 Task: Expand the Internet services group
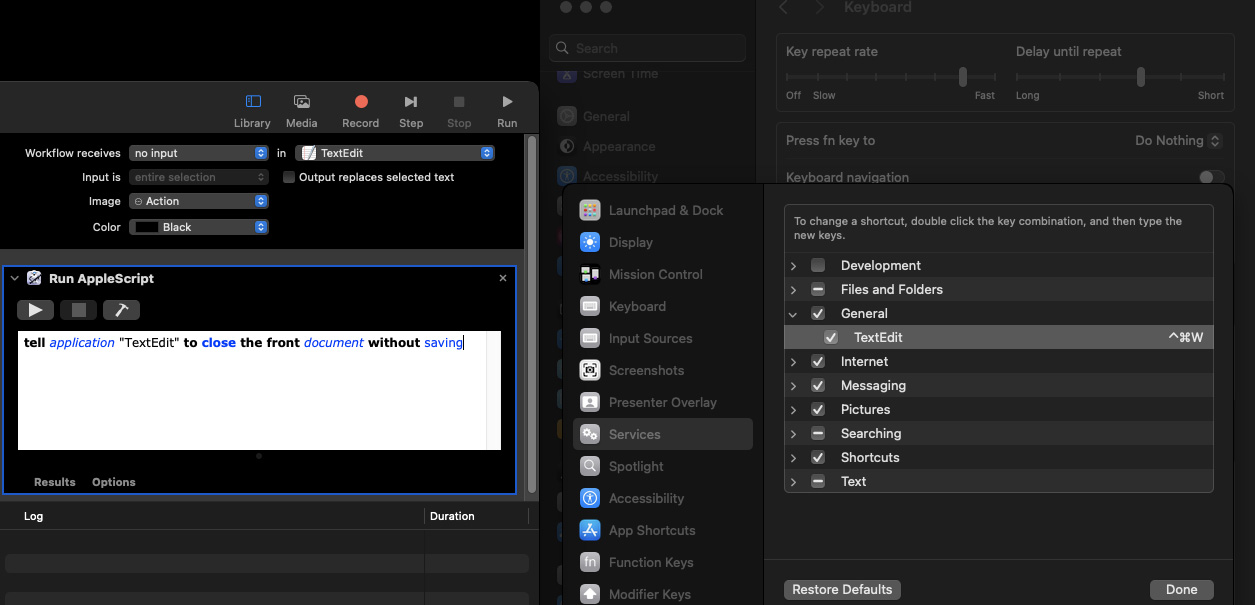point(793,361)
